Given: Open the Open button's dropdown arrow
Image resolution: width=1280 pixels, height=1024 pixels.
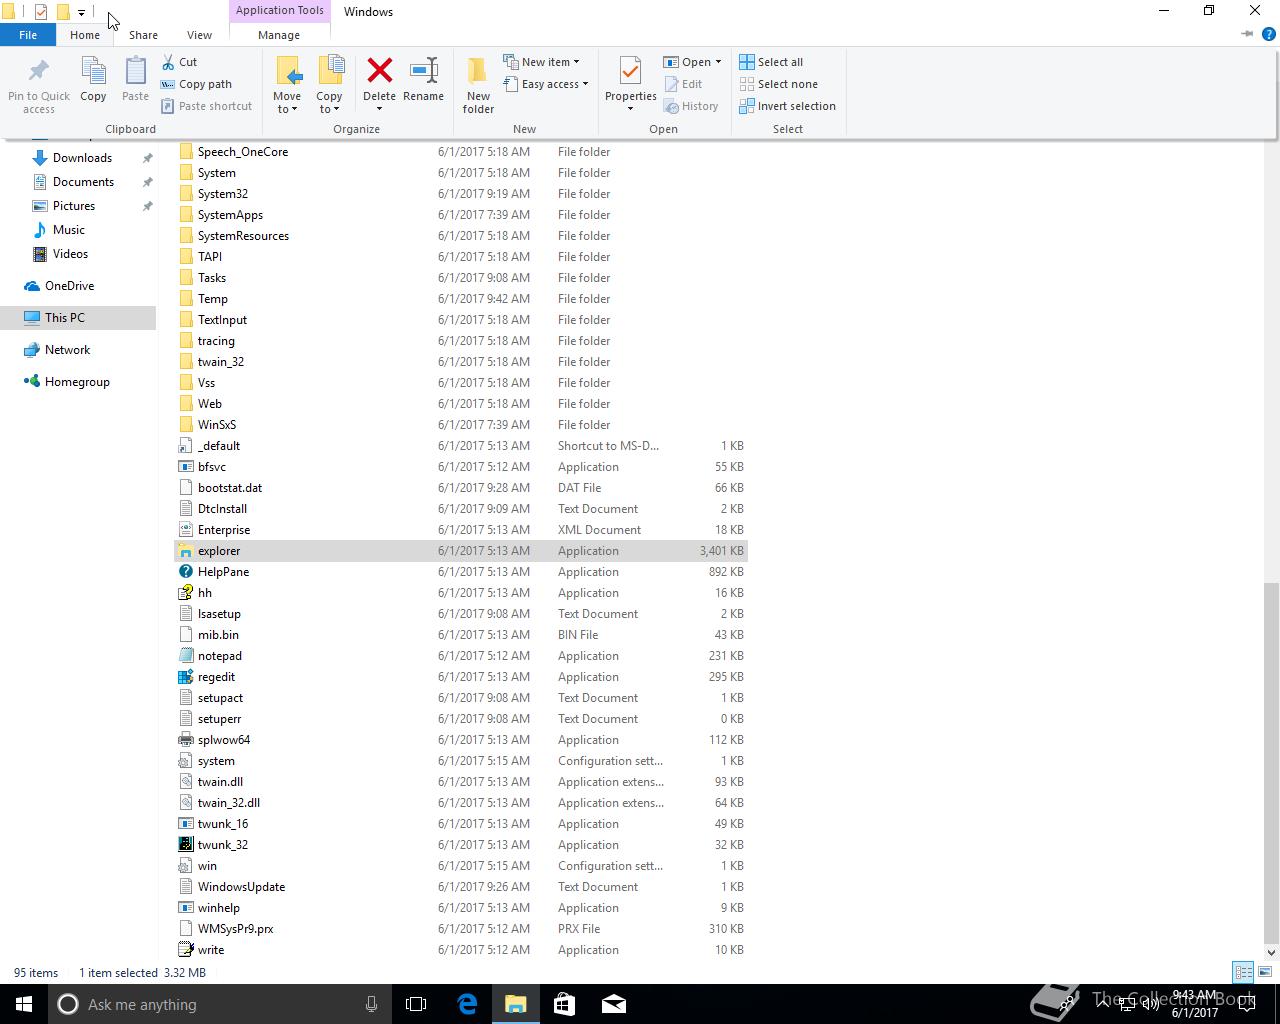Looking at the screenshot, I should click(718, 62).
